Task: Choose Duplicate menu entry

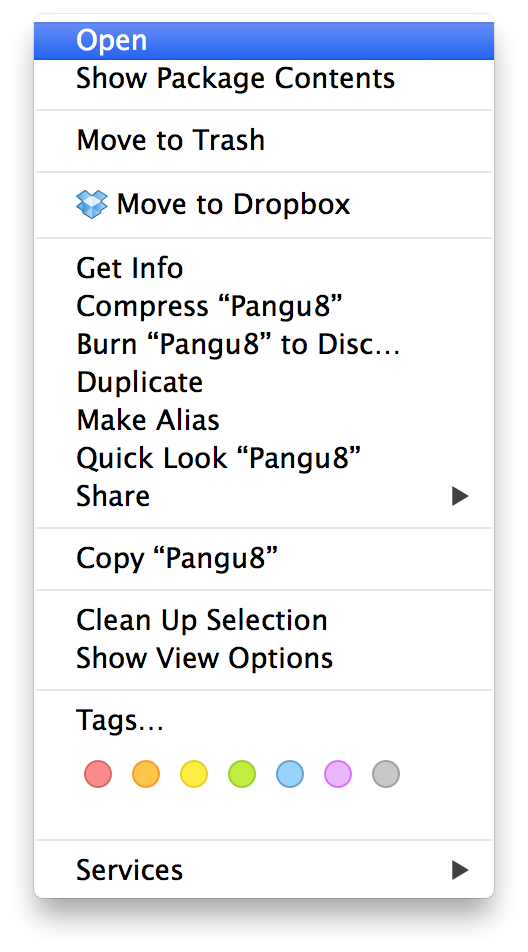Action: click(x=264, y=382)
